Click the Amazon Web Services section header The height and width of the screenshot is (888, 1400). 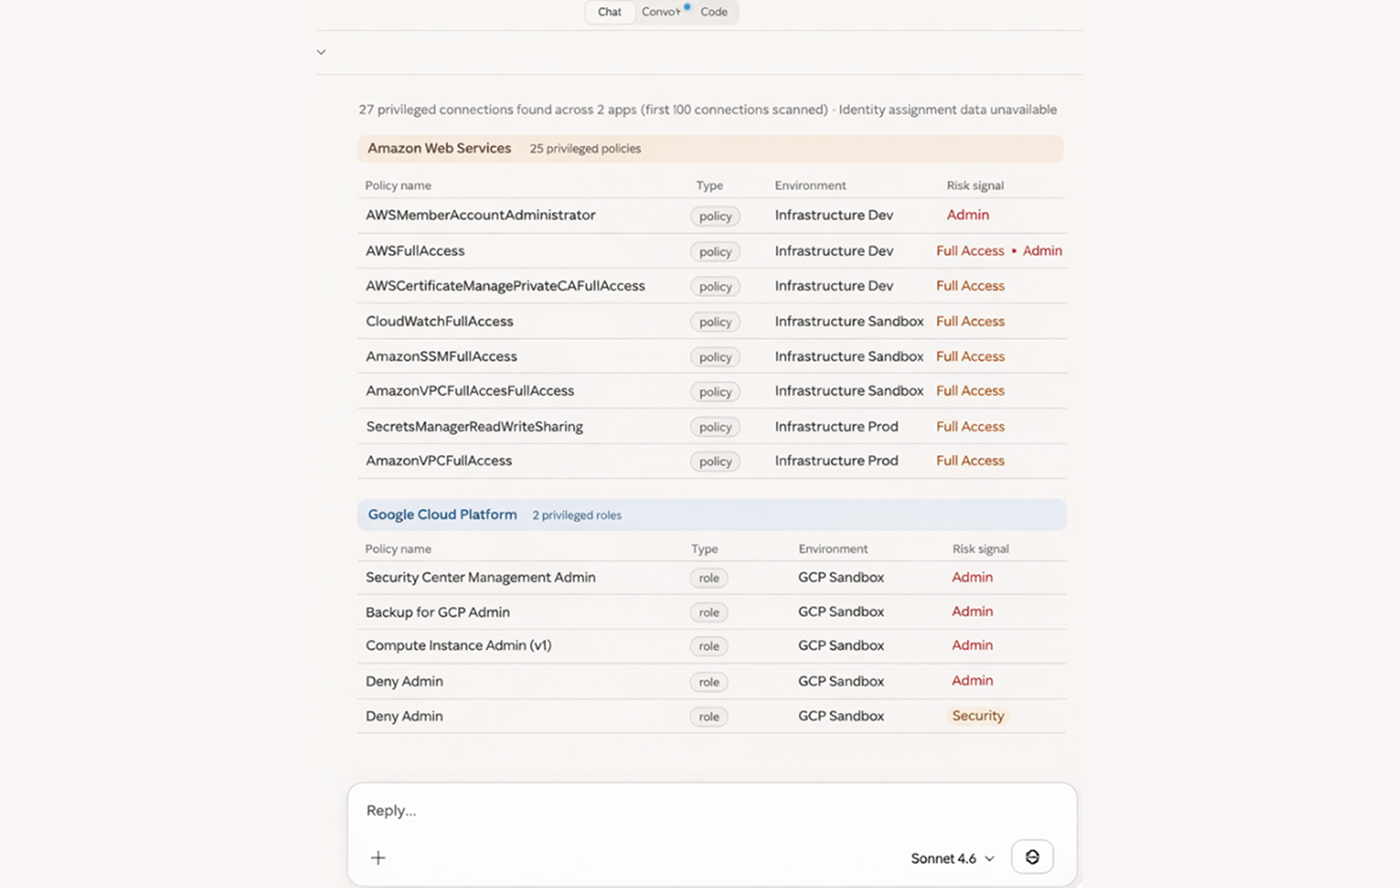(x=710, y=148)
